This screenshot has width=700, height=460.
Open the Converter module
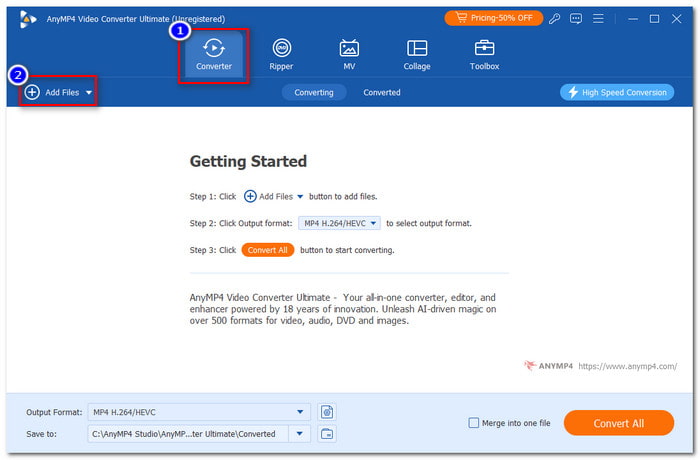click(x=214, y=55)
